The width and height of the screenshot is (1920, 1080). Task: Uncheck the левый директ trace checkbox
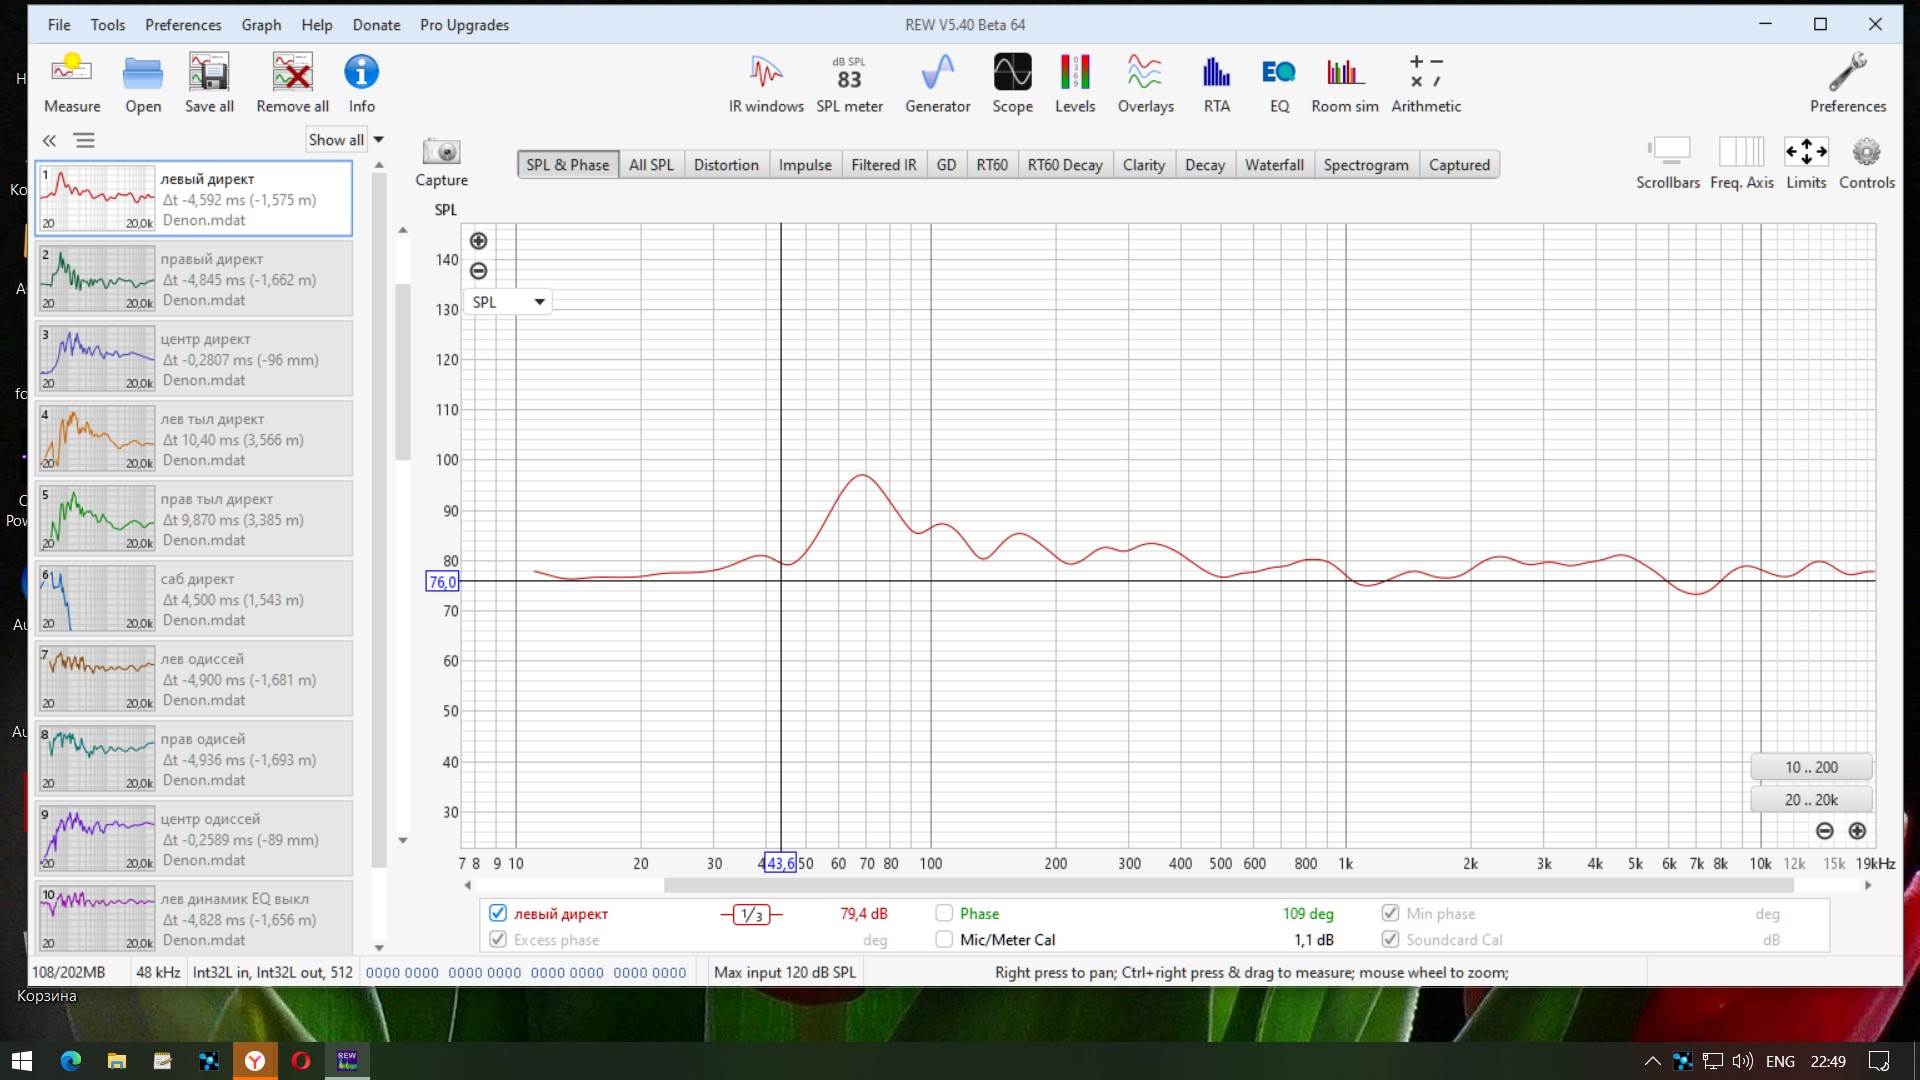(498, 913)
